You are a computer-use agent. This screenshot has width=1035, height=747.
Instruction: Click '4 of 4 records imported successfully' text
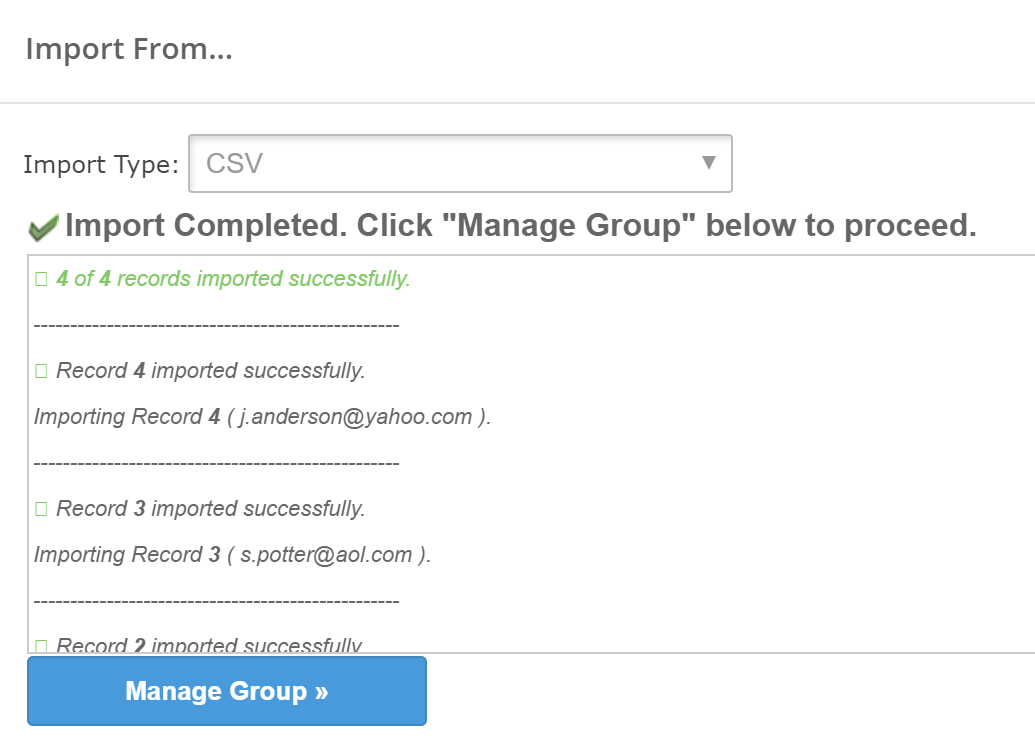[233, 279]
